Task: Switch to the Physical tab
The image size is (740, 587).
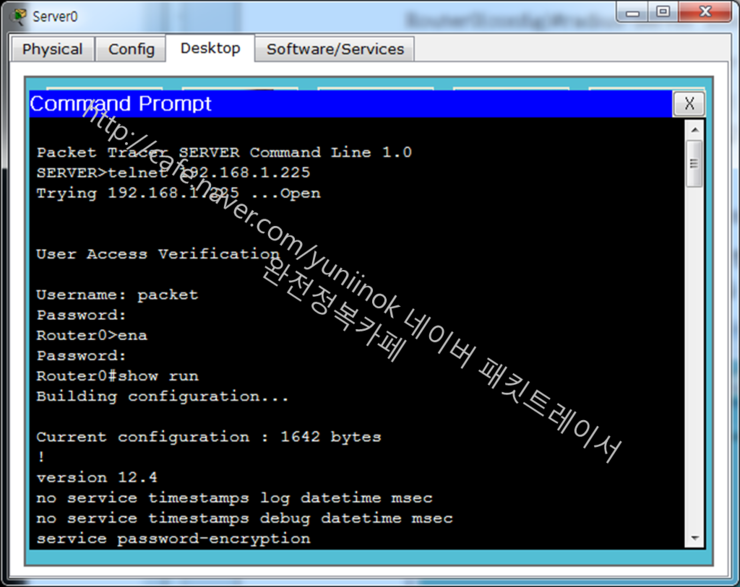Action: click(x=52, y=49)
